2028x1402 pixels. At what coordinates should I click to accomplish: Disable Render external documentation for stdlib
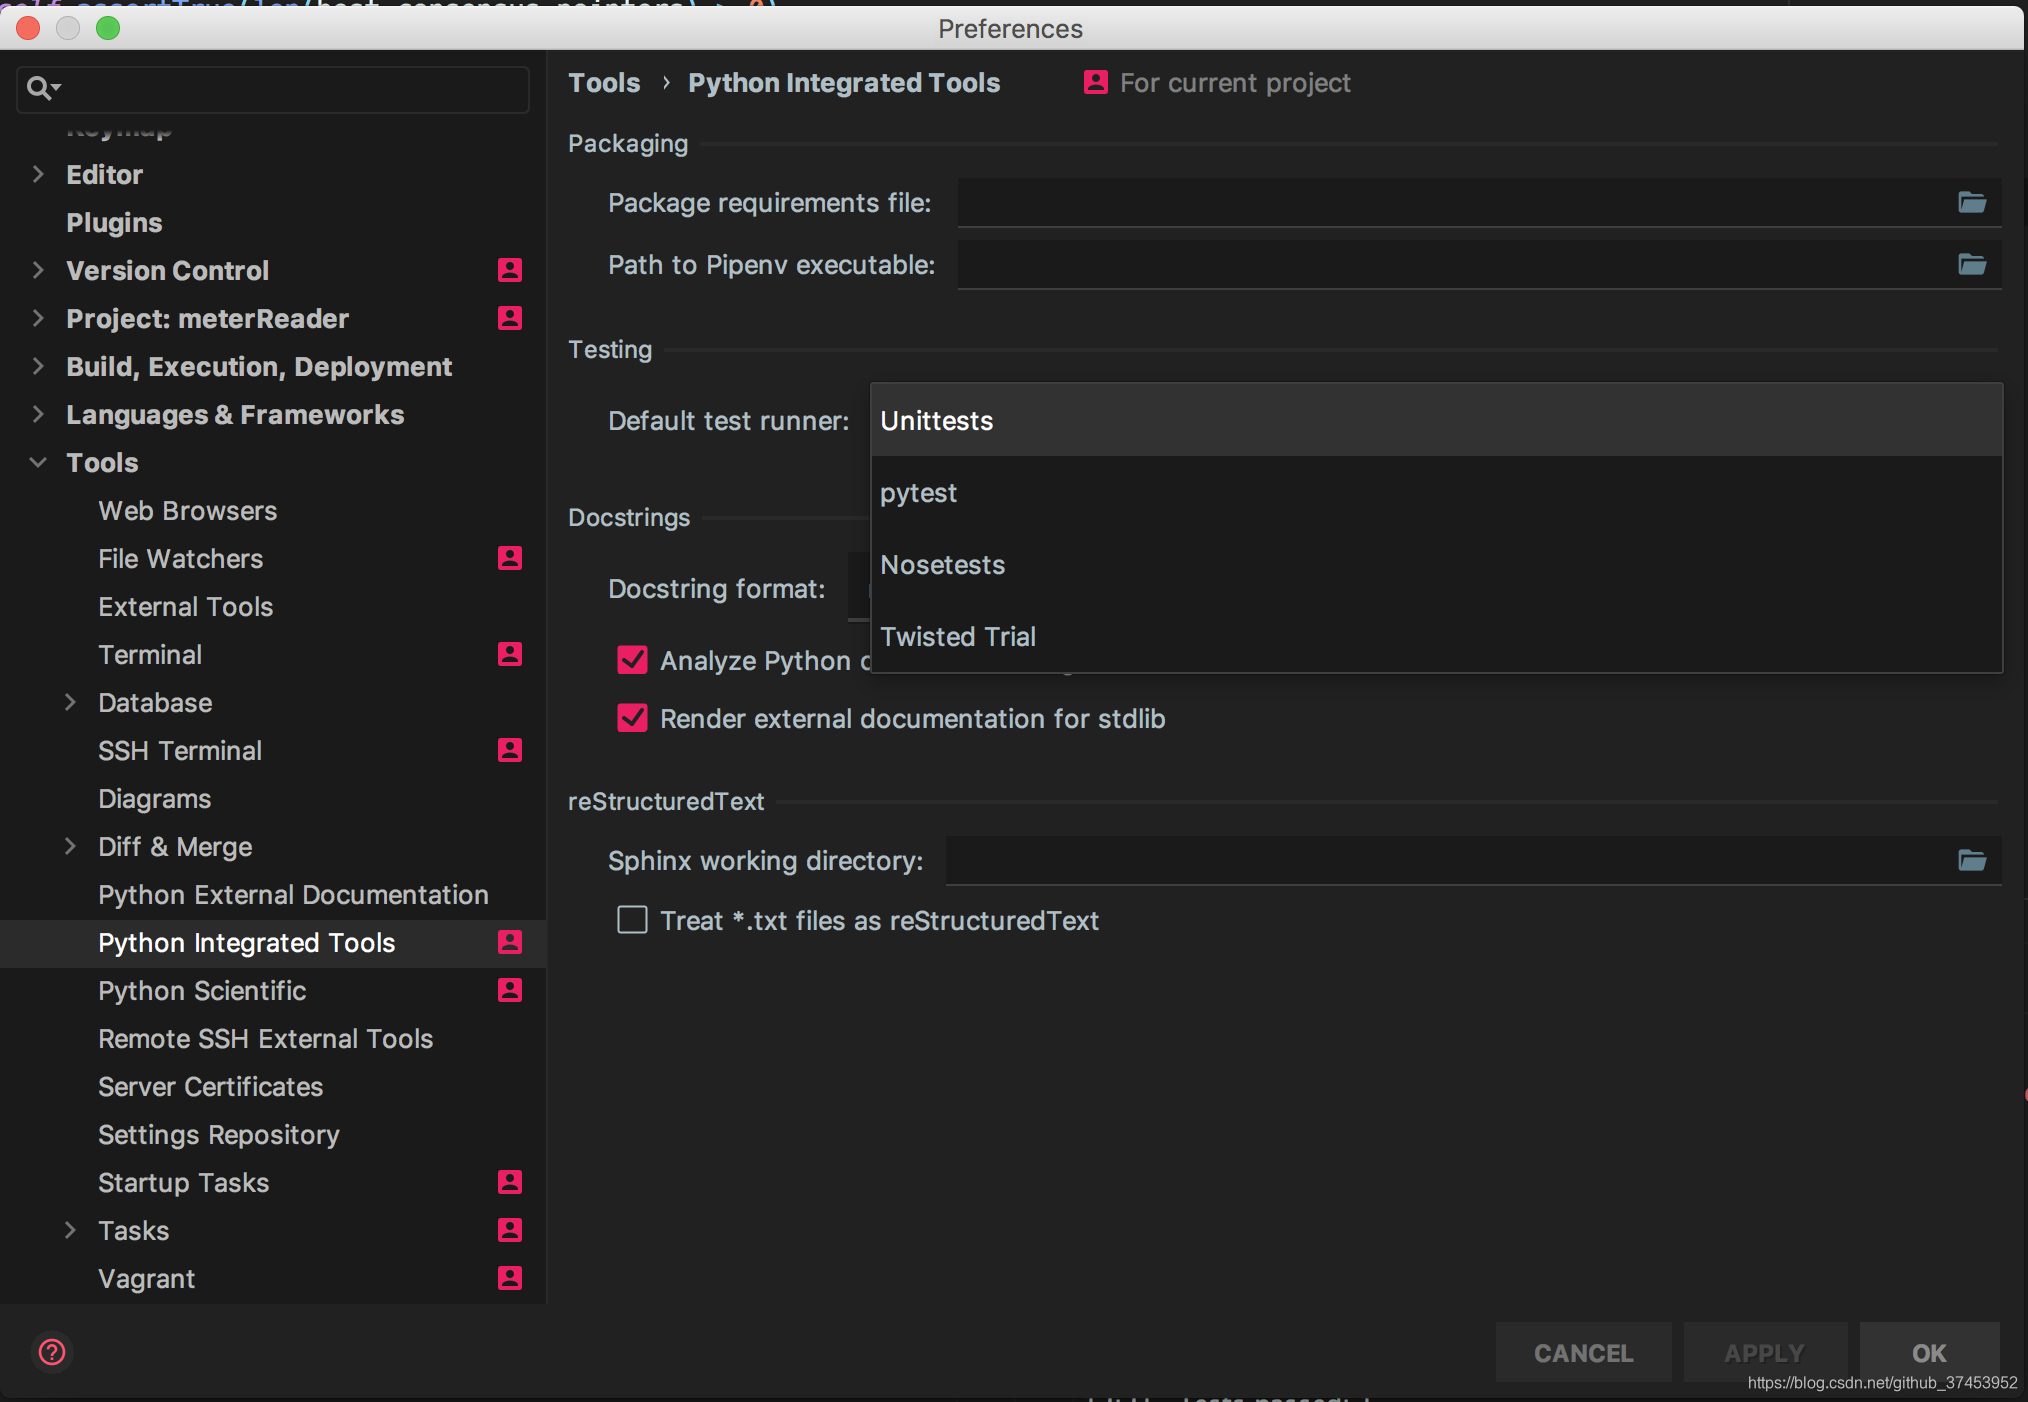point(632,718)
